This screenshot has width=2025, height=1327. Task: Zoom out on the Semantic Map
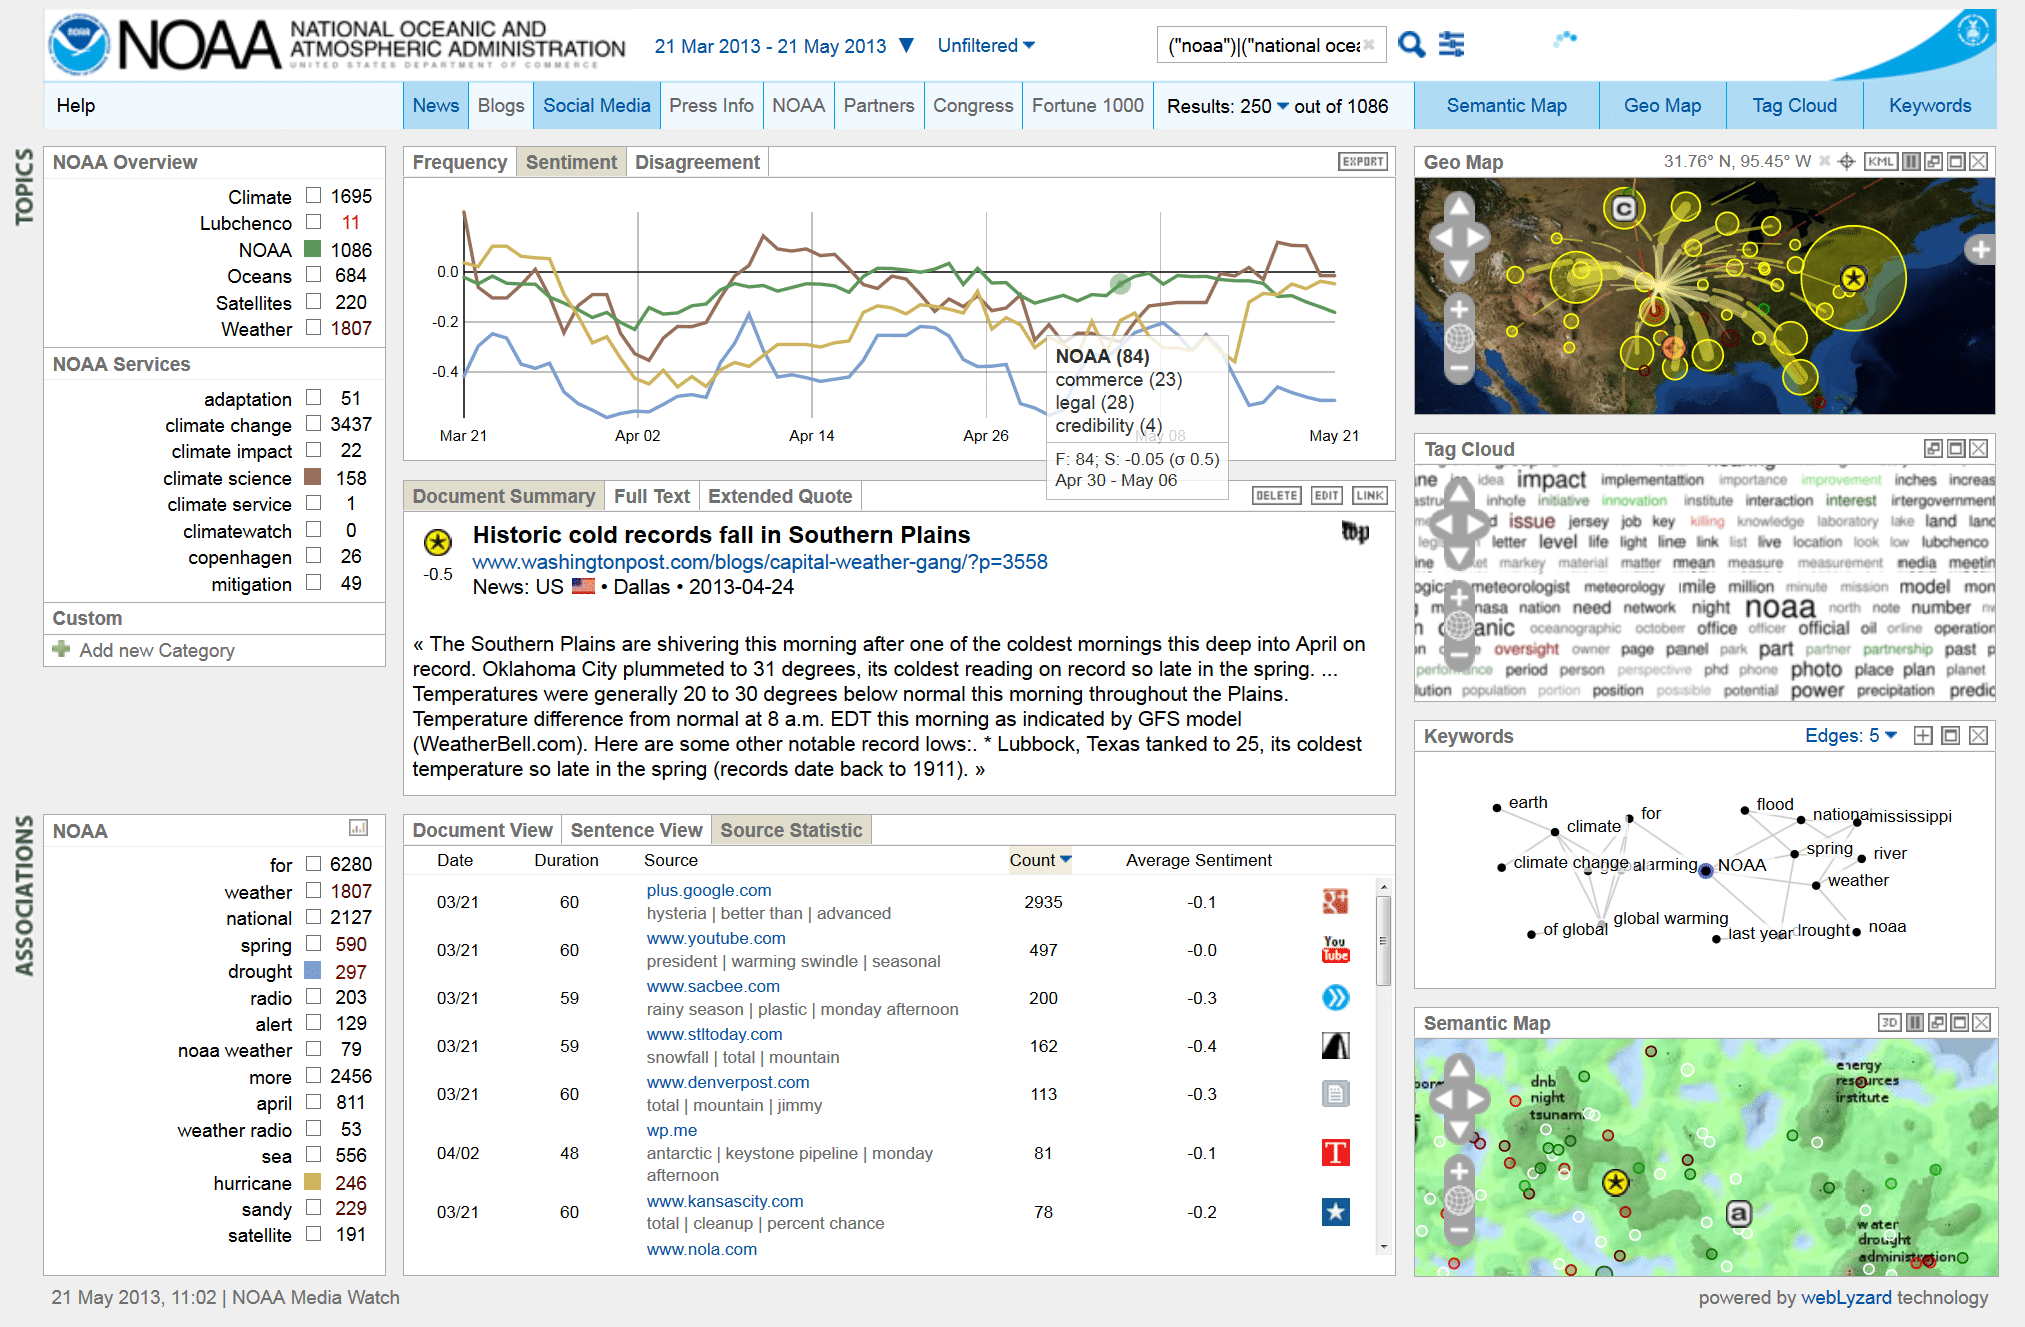pos(1459,1230)
